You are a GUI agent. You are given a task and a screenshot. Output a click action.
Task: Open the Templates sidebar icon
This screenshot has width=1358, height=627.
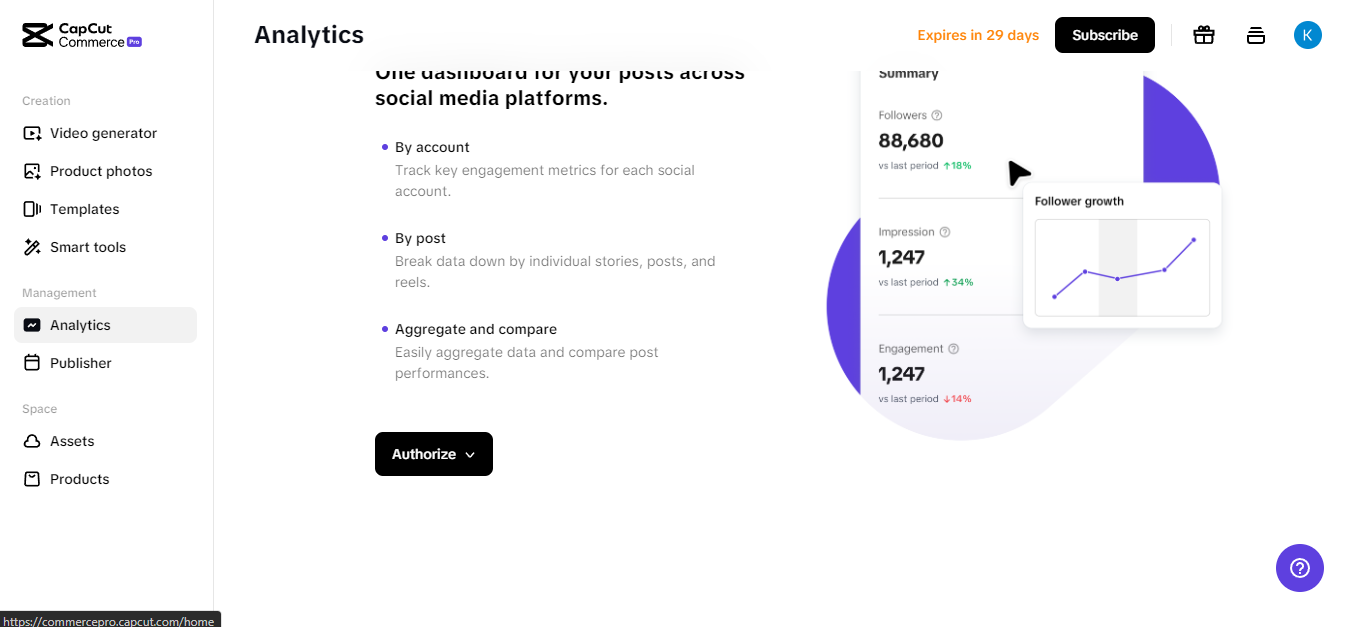point(32,209)
